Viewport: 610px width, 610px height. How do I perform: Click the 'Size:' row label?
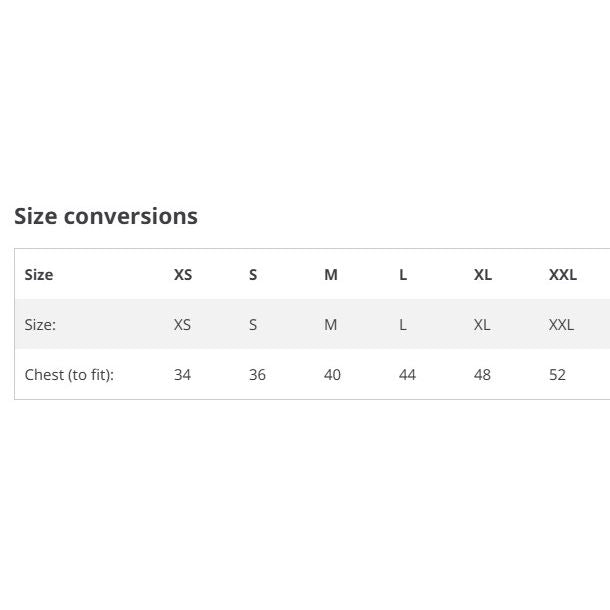(x=40, y=324)
